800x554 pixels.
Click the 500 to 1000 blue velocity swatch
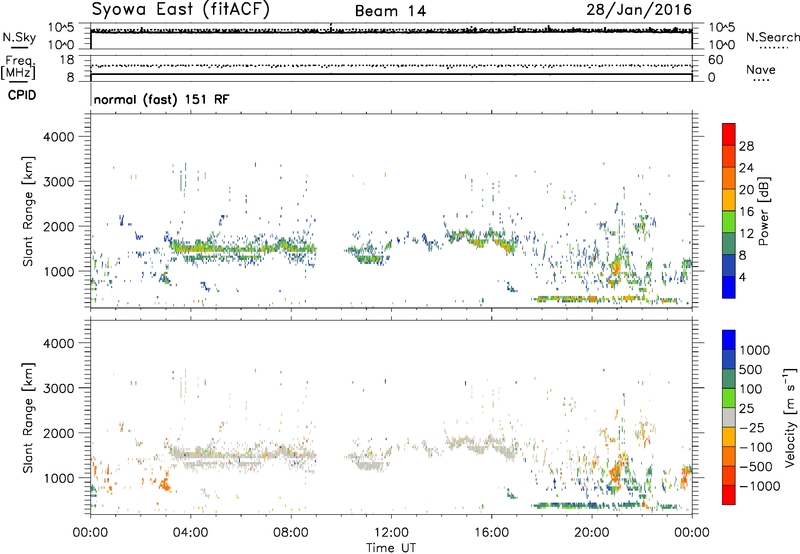click(x=728, y=359)
